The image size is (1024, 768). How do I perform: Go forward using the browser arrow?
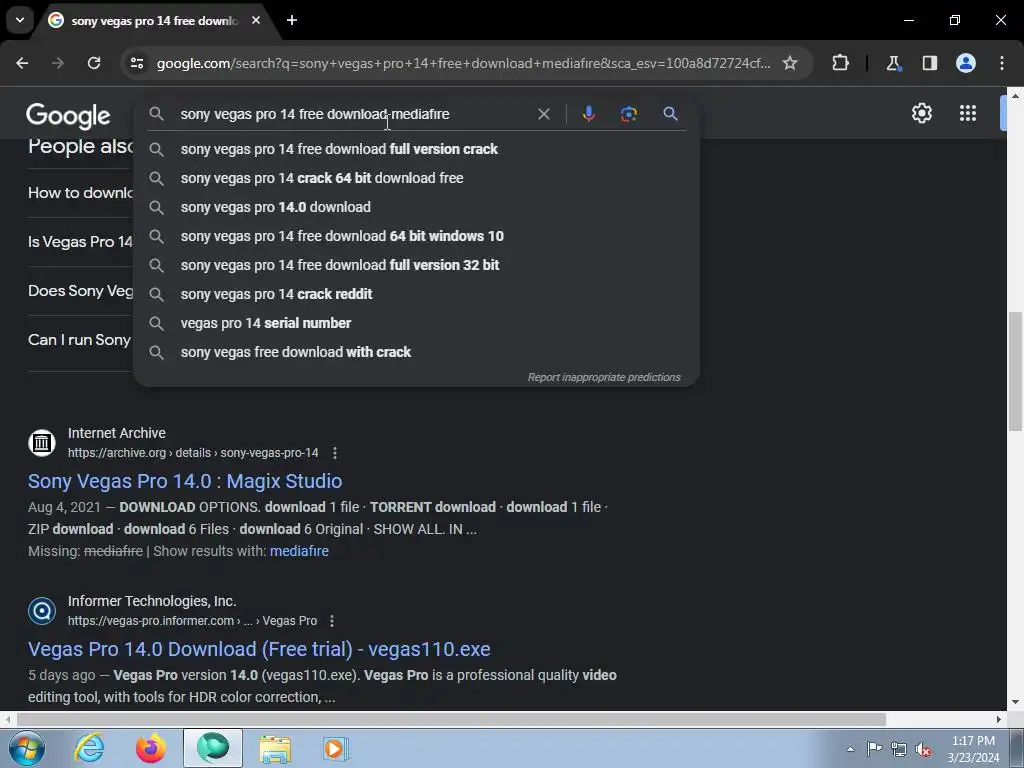58,63
